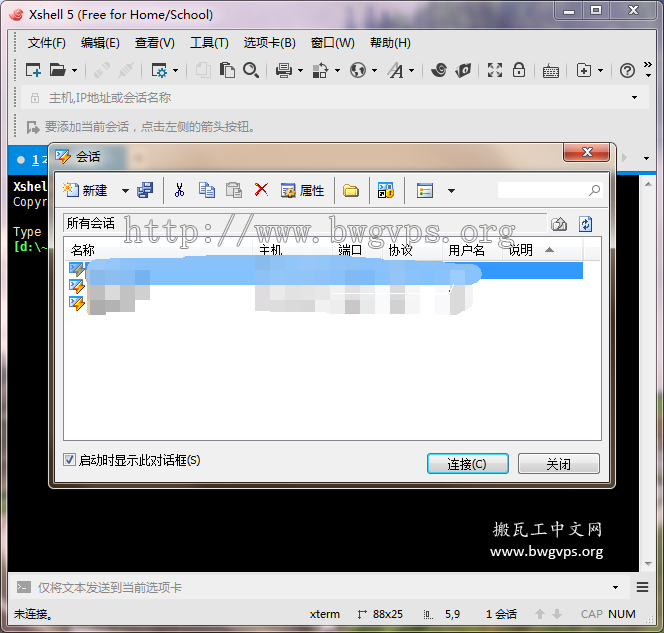The width and height of the screenshot is (664, 633).
Task: Toggle the full screen icon
Action: click(x=495, y=70)
